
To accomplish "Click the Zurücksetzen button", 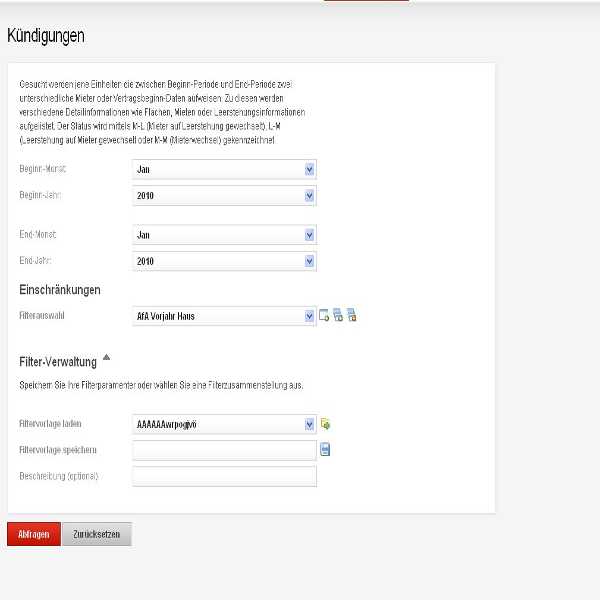I will tap(97, 534).
